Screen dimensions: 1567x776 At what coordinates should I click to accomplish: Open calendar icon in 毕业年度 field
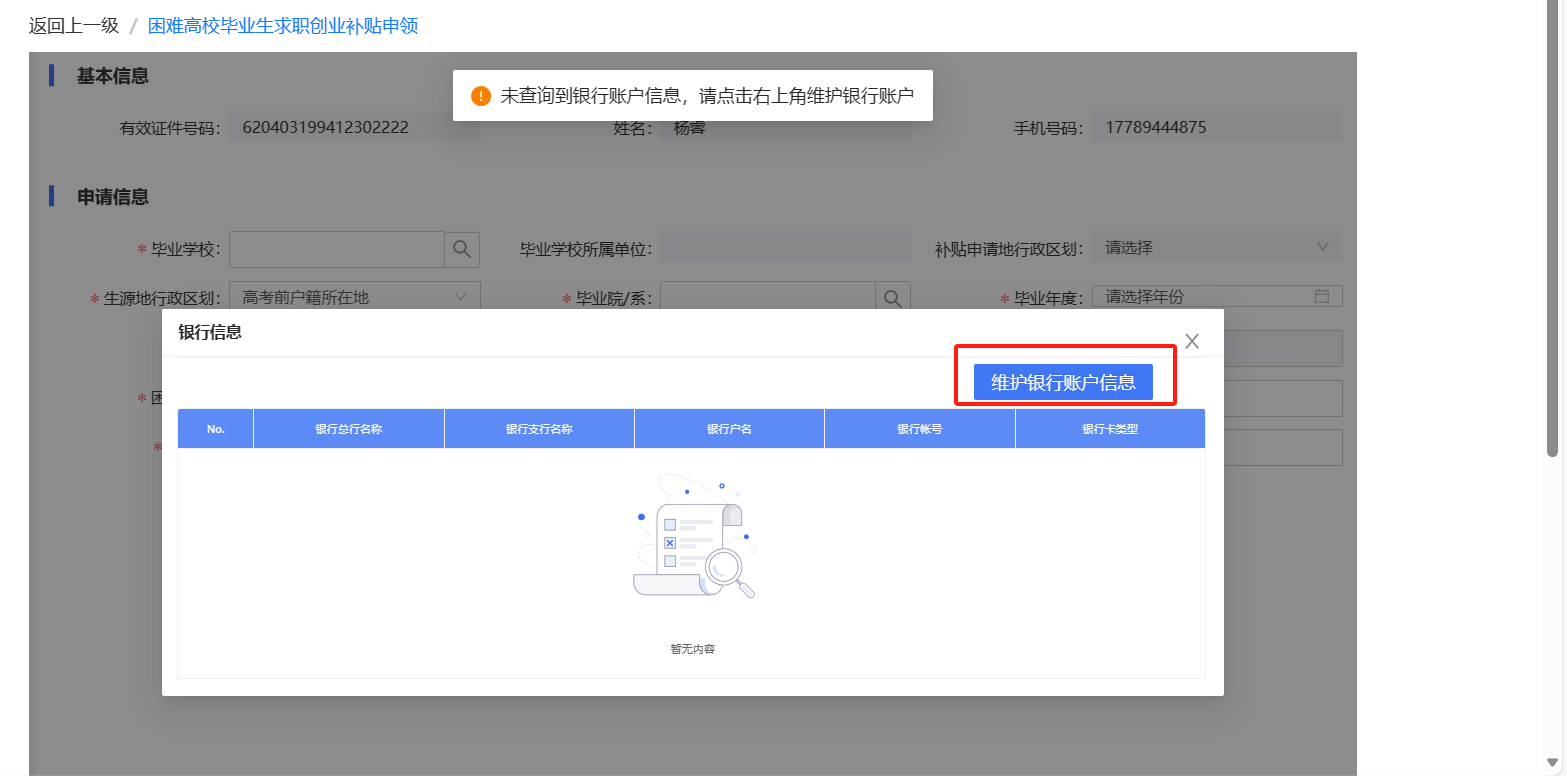1321,296
